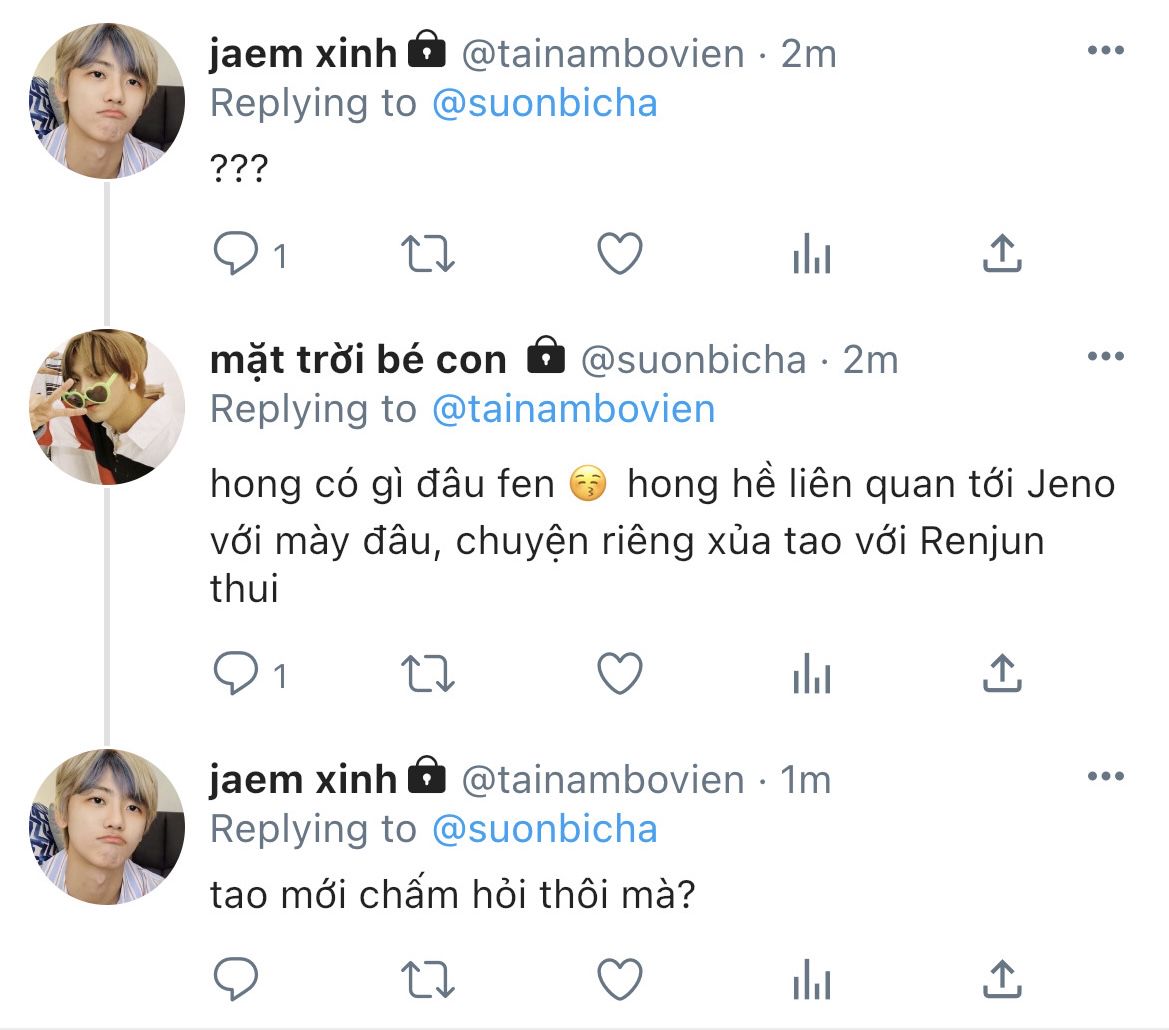The width and height of the screenshot is (1169, 1030).
Task: Retweet the tweet mentioning Jeno and Renjun
Action: click(428, 675)
